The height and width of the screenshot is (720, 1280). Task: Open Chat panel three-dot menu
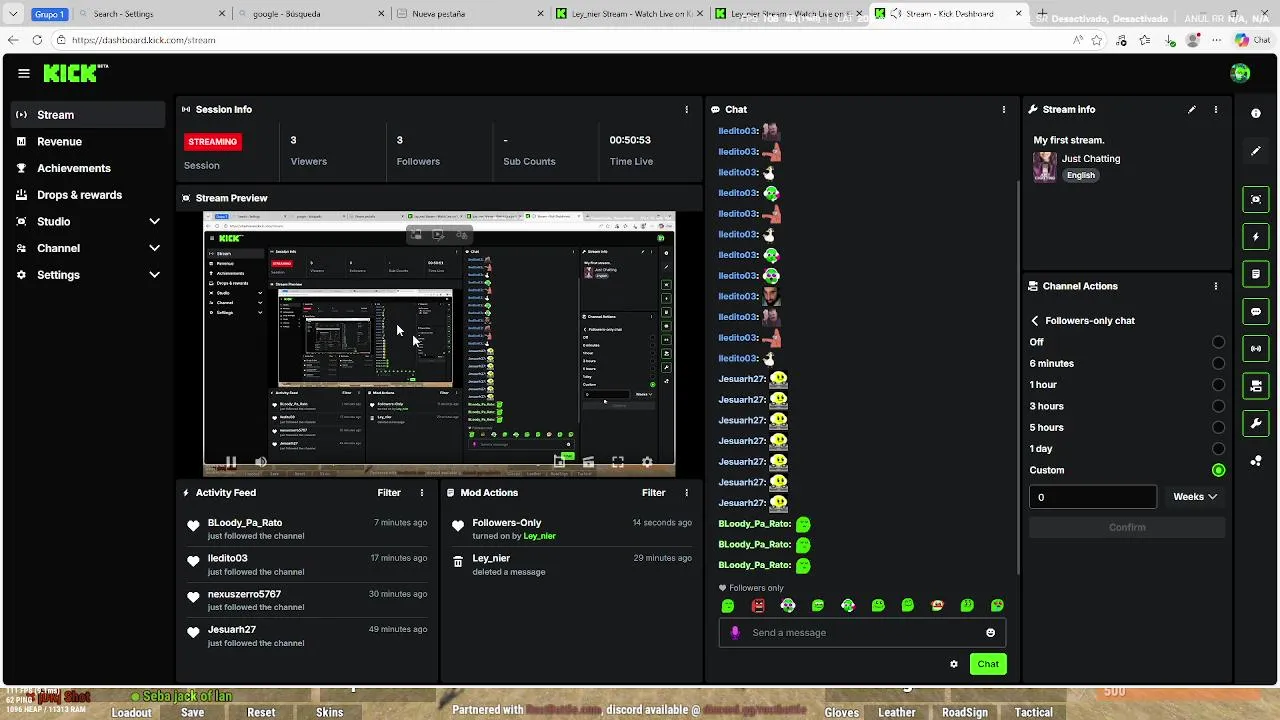pos(1004,109)
